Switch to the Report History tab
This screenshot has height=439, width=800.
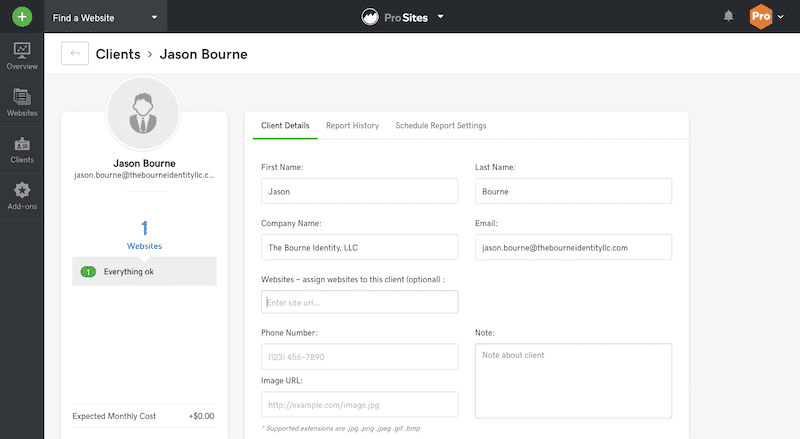(x=353, y=126)
